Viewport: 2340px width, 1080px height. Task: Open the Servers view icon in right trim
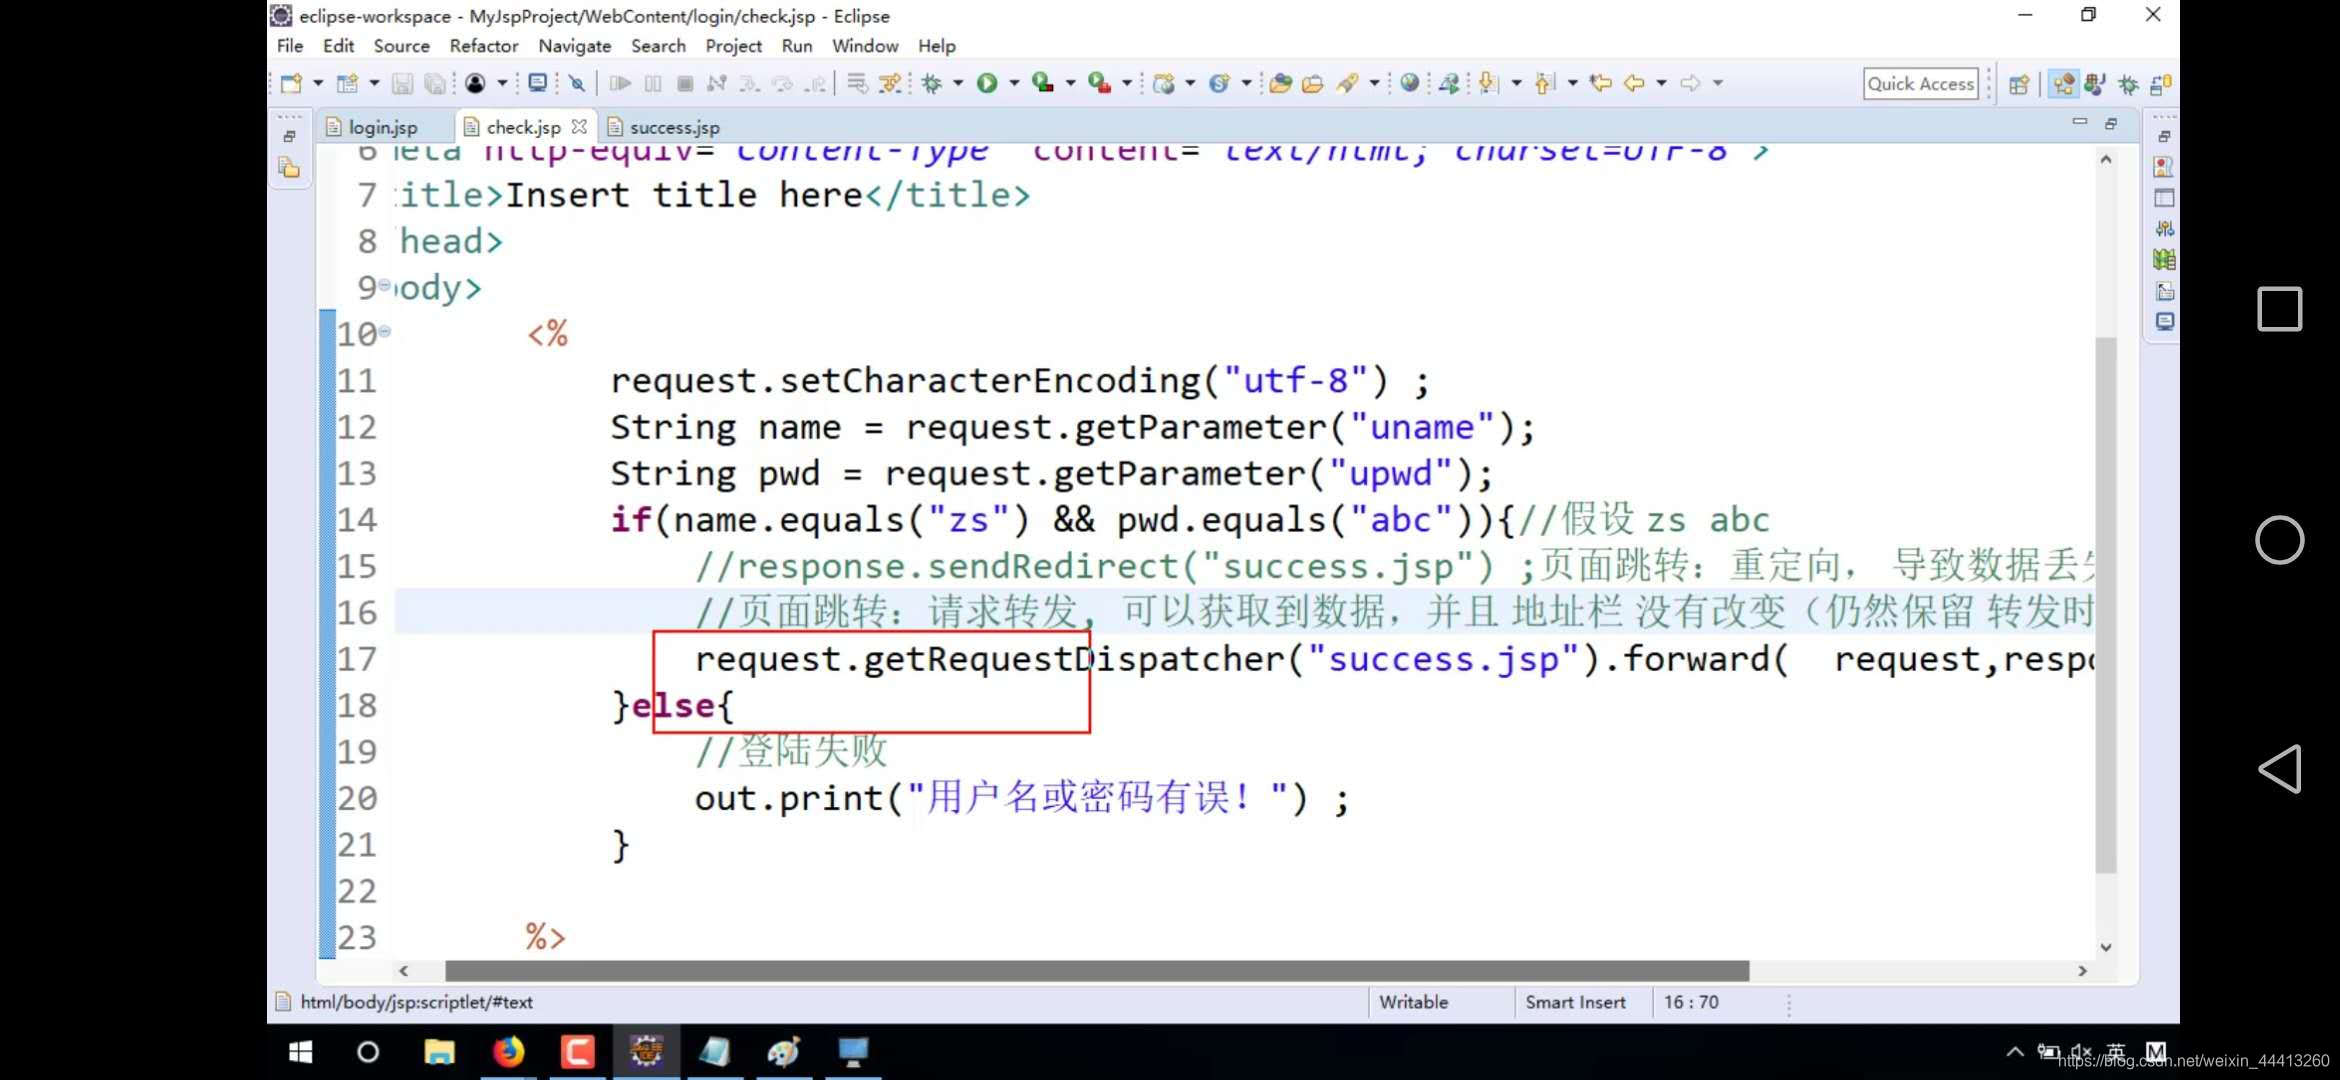point(2165,229)
